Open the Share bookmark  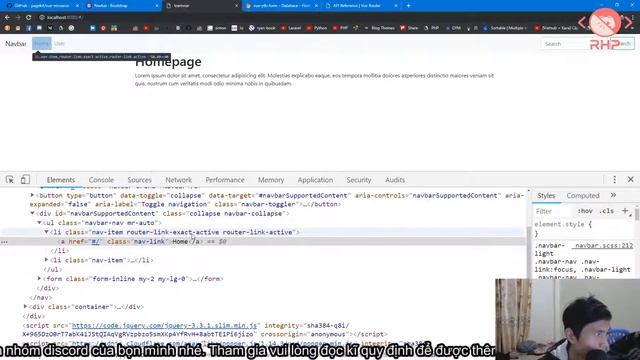click(409, 28)
